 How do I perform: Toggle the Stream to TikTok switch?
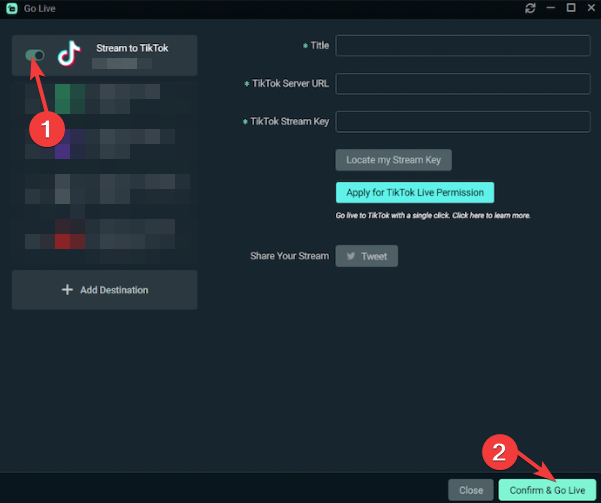coord(35,55)
